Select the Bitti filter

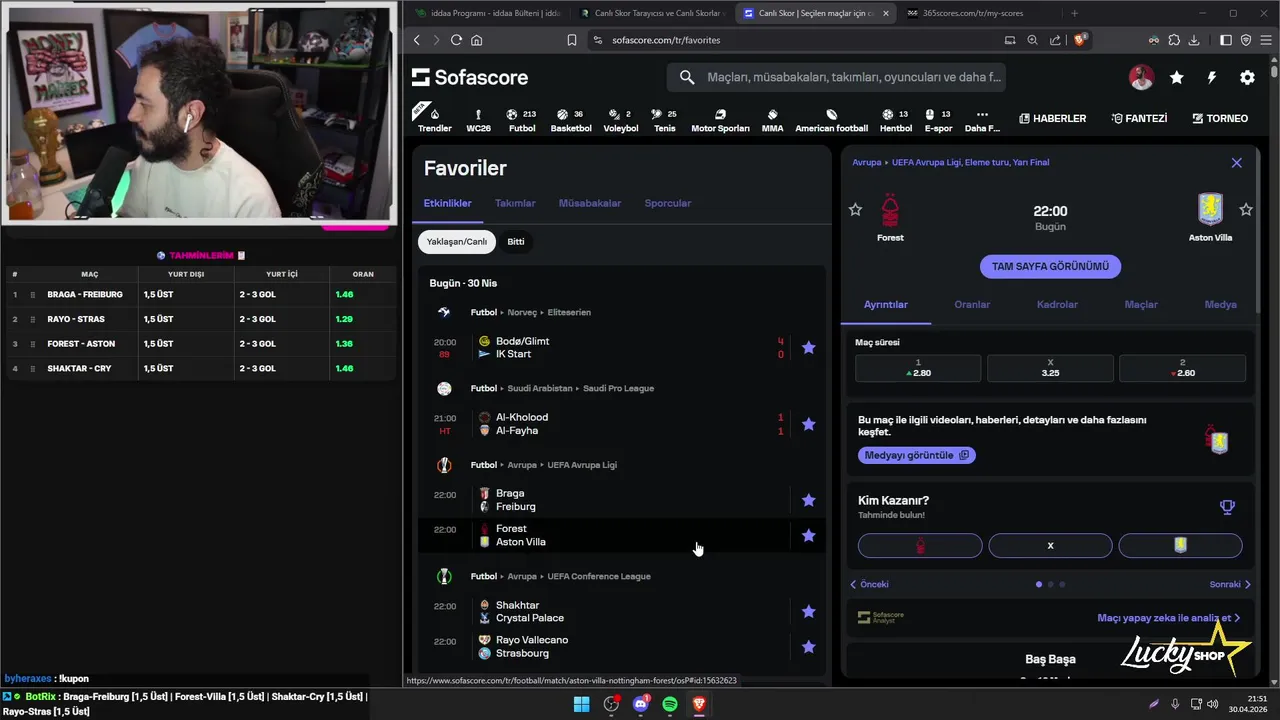point(516,242)
